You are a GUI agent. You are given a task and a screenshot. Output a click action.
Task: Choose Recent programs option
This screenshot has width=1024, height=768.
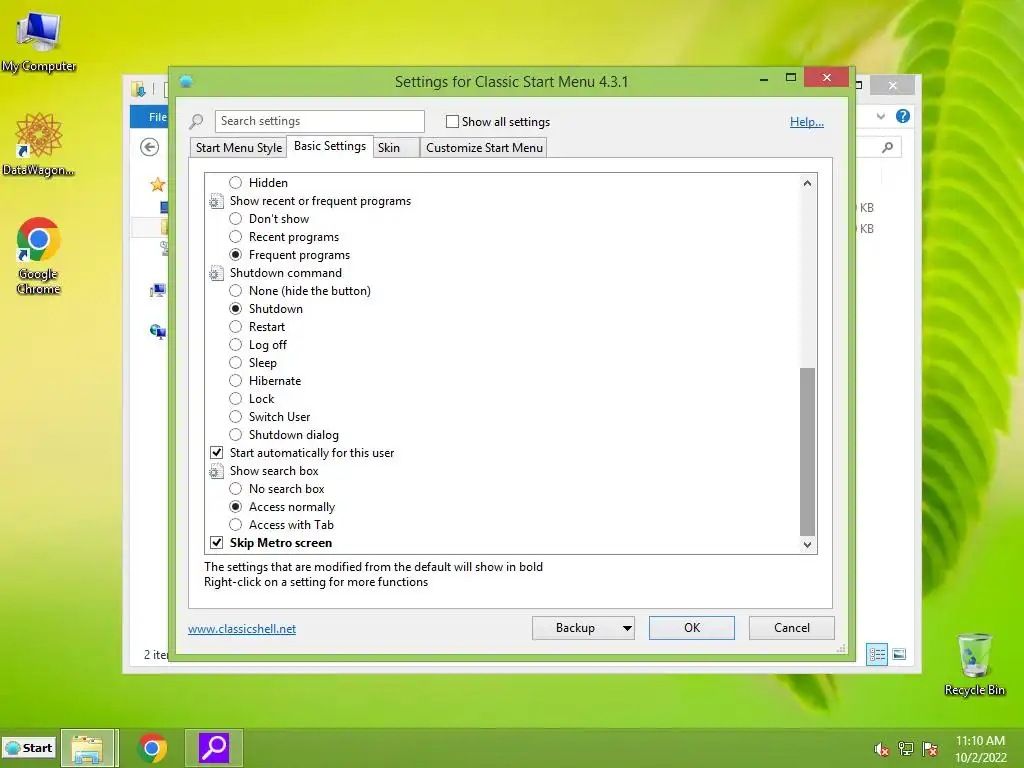236,237
